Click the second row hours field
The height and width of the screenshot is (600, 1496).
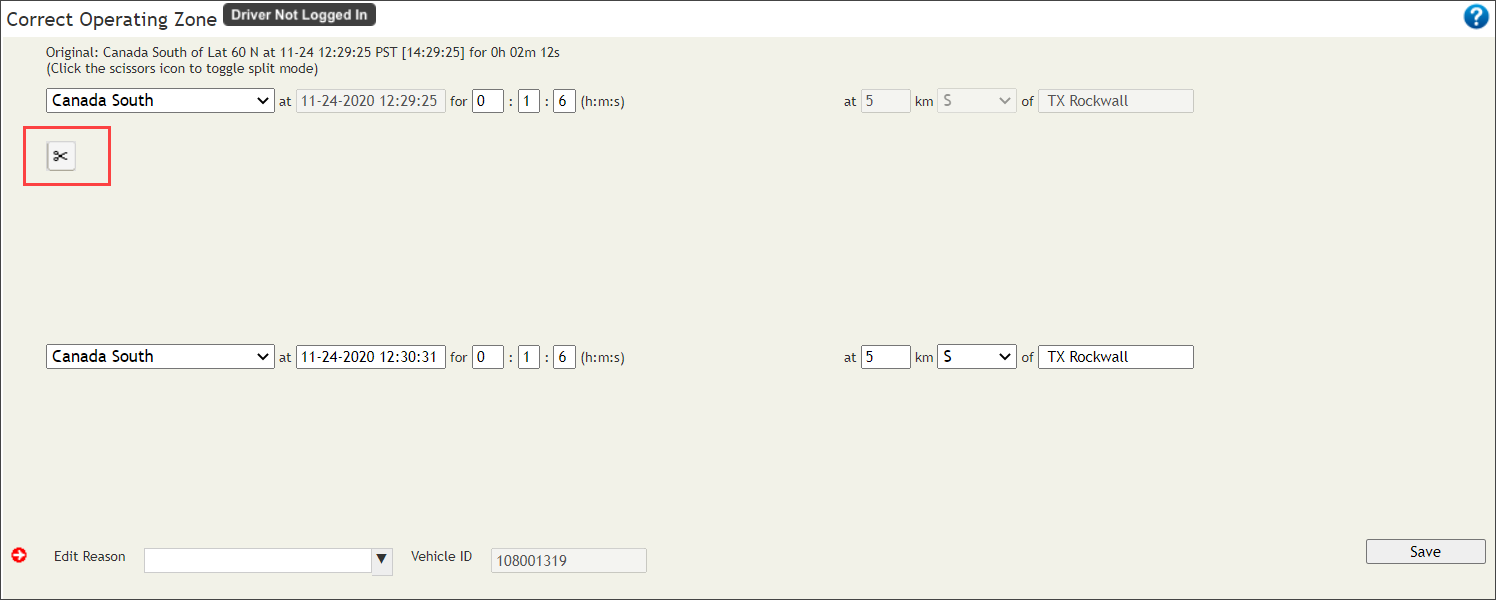click(488, 357)
